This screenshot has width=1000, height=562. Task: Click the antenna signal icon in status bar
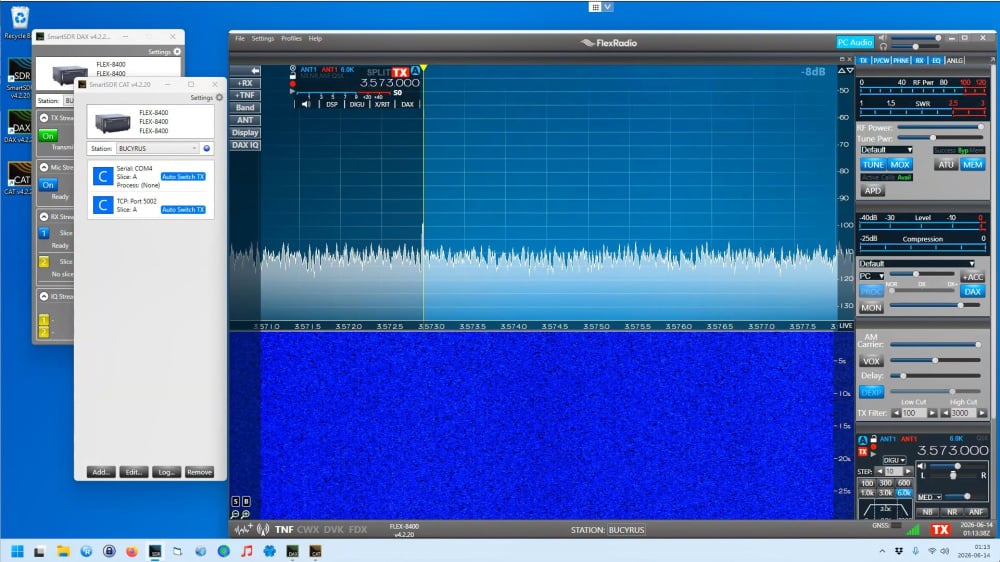click(x=263, y=529)
